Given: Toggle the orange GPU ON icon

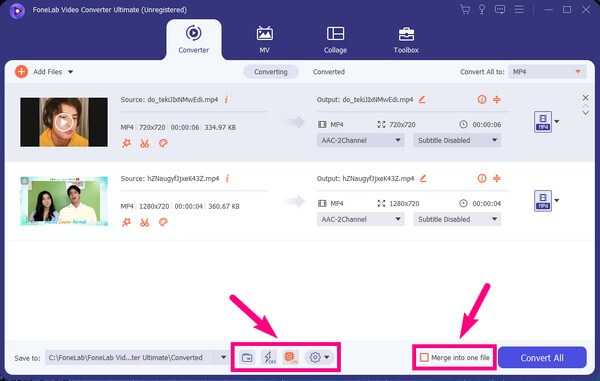Looking at the screenshot, I should (x=290, y=358).
